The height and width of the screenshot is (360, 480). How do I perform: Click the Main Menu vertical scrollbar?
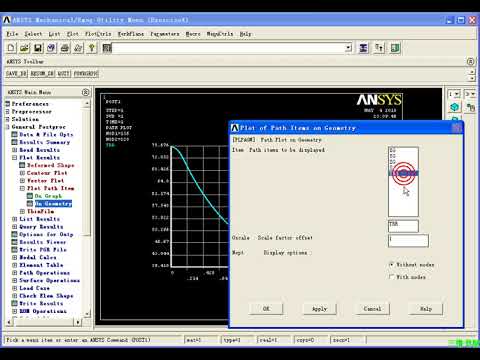point(86,208)
